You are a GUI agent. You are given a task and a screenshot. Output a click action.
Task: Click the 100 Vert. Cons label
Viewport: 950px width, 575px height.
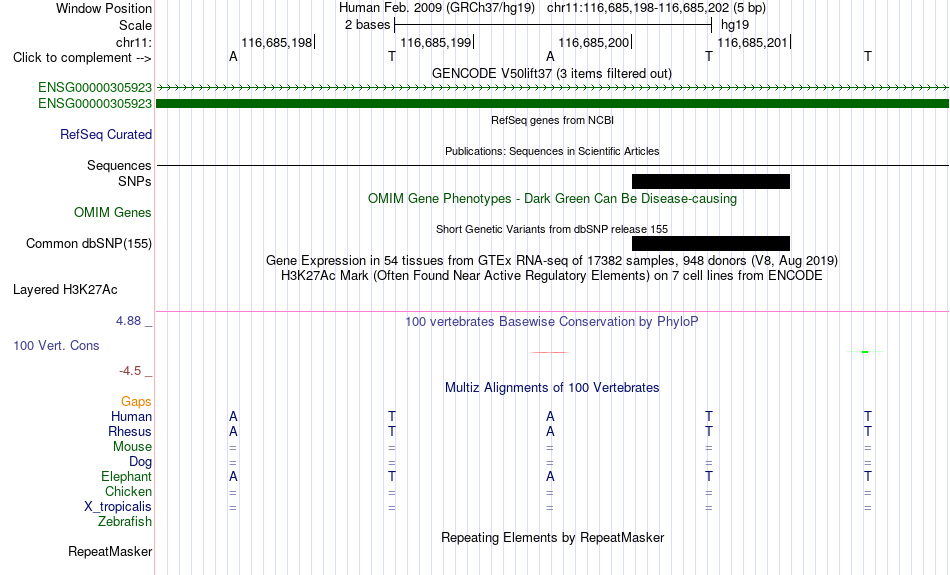[56, 345]
